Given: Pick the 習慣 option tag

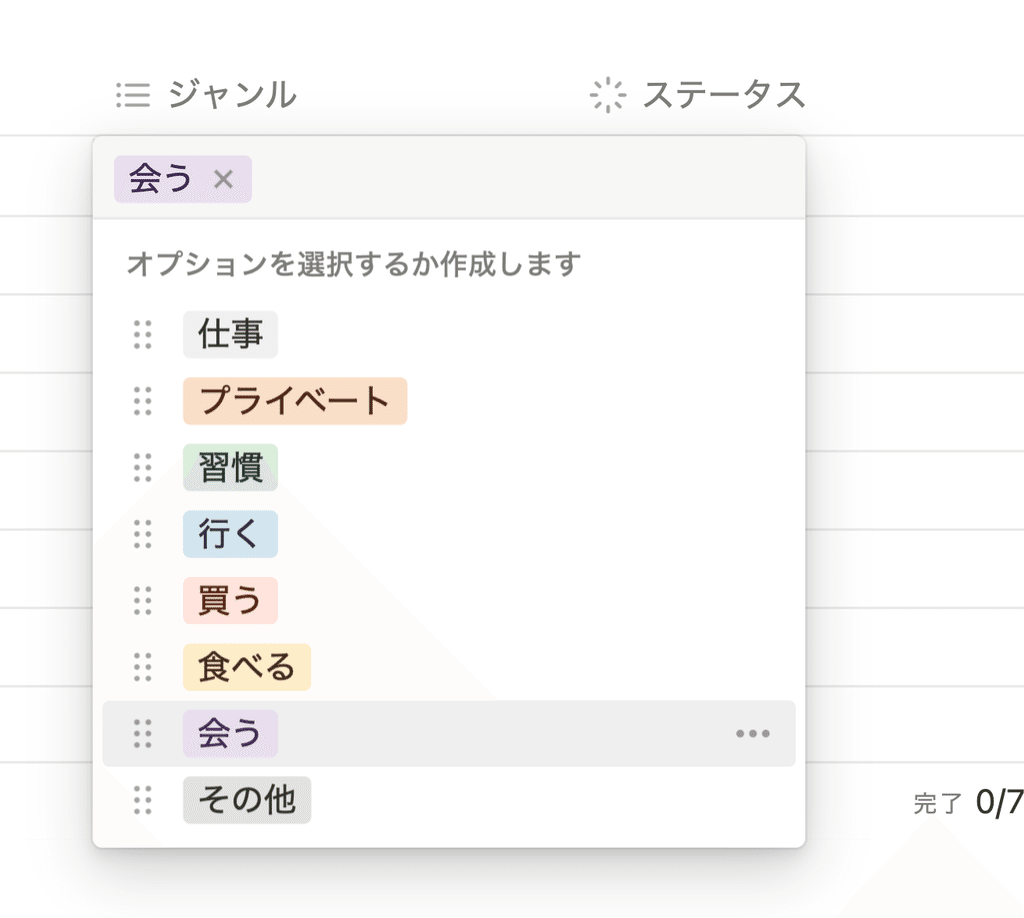Looking at the screenshot, I should pyautogui.click(x=231, y=467).
